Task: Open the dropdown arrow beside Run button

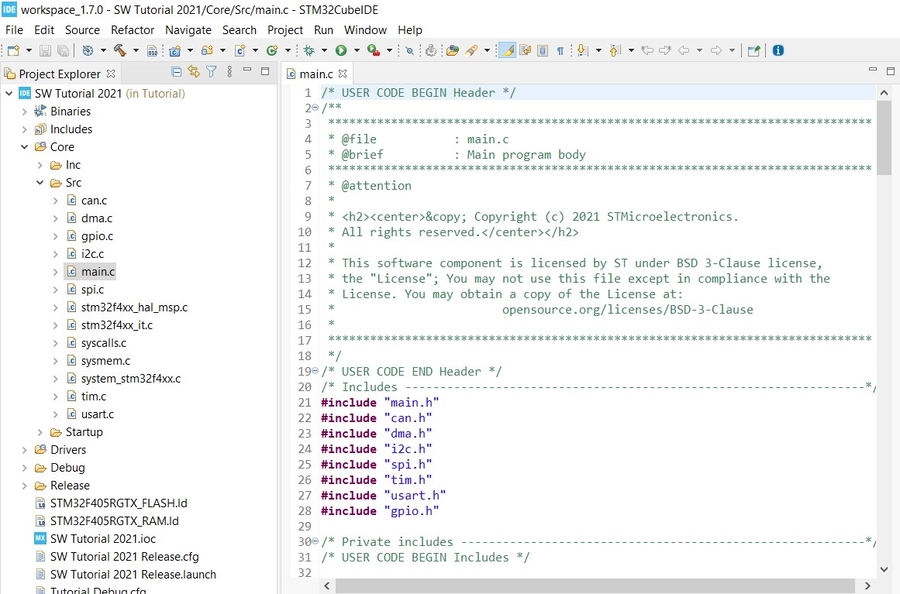Action: [x=355, y=50]
